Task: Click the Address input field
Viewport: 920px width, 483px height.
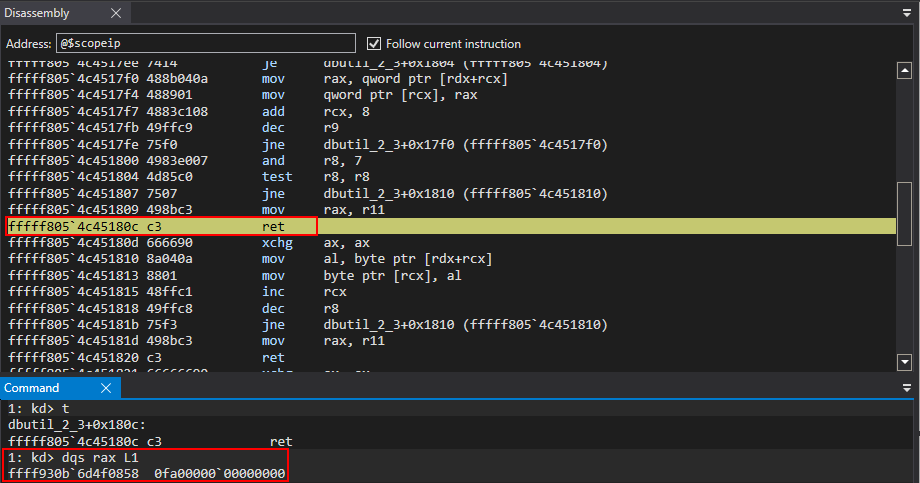Action: (206, 44)
